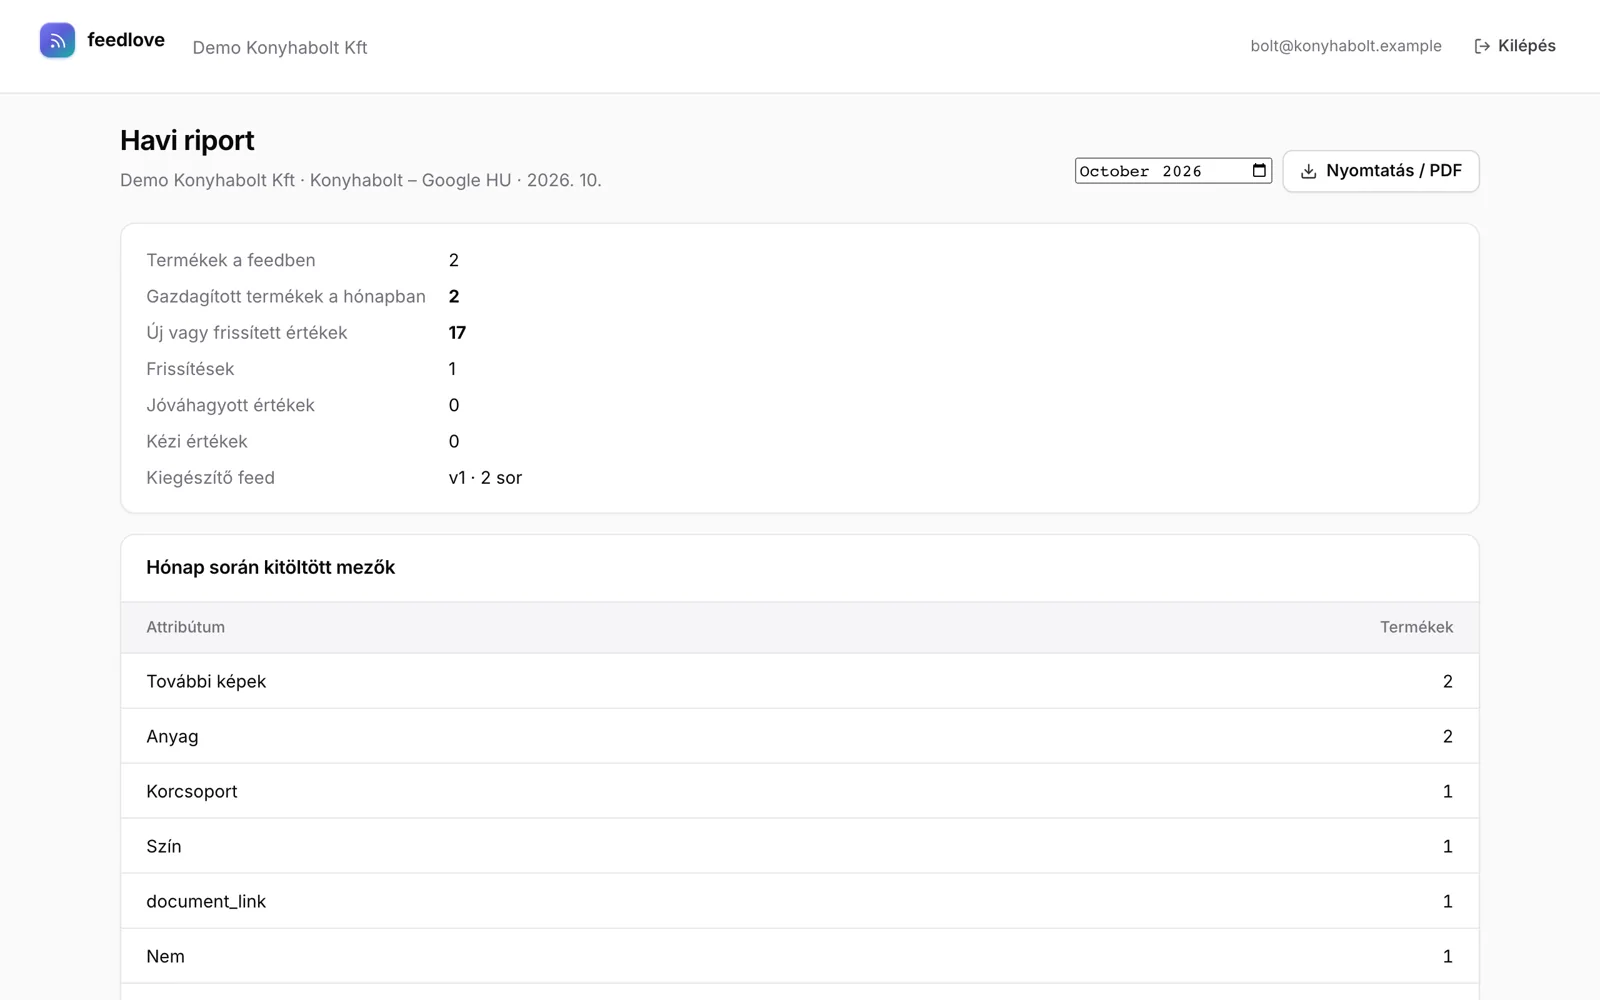Click the v1 · 2 sor value
The image size is (1600, 1000).
click(485, 478)
